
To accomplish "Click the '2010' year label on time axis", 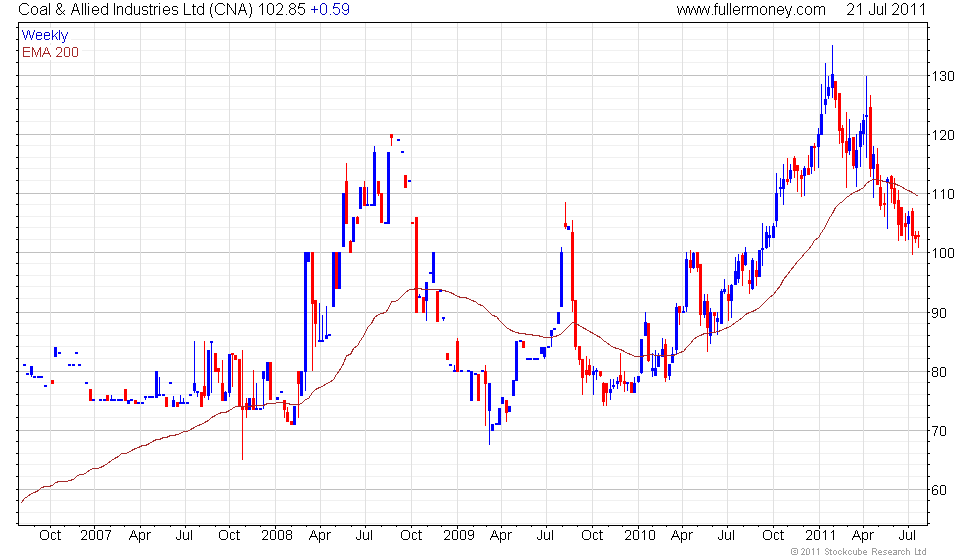I will 640,536.
